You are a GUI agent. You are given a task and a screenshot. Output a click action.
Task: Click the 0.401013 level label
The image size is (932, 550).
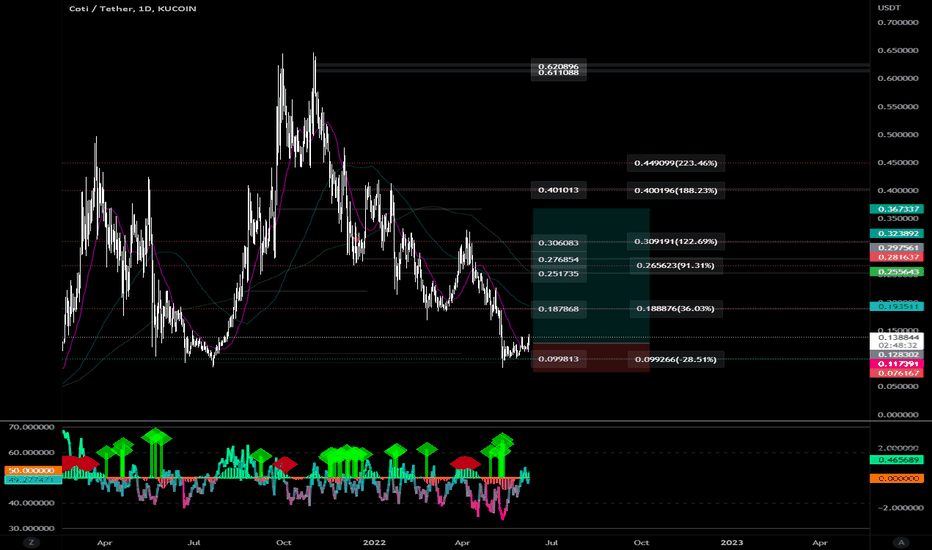pos(558,190)
